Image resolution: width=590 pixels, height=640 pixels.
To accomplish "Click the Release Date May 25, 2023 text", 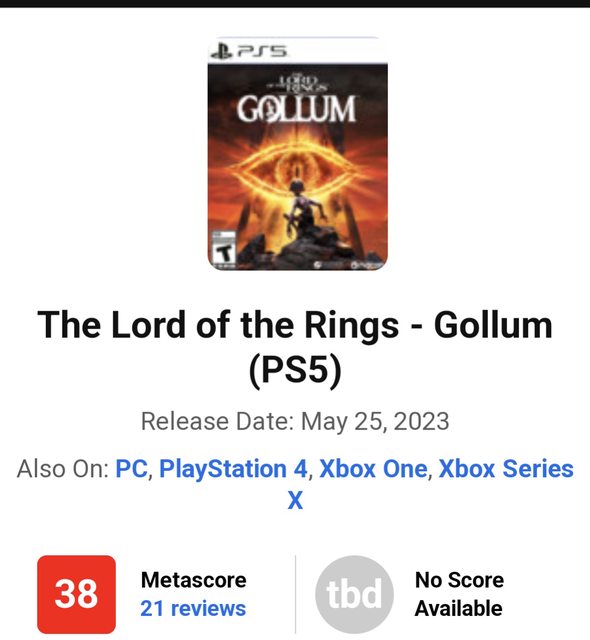I will coord(295,421).
